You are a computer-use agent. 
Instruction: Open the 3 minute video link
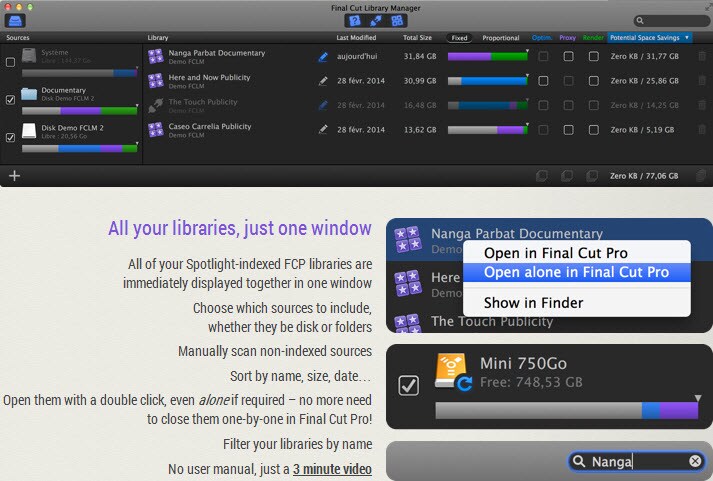click(x=332, y=469)
